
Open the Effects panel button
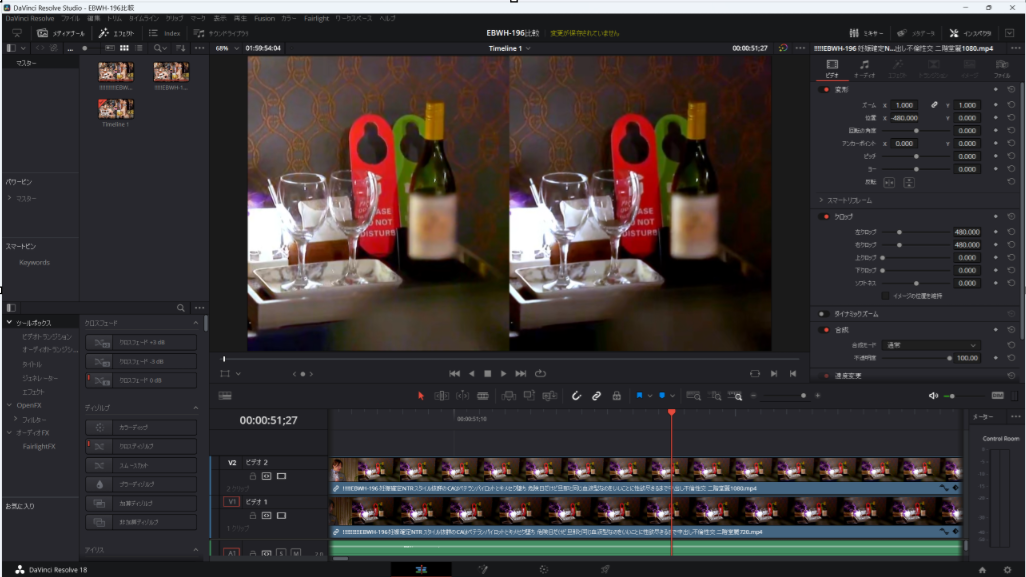(117, 33)
